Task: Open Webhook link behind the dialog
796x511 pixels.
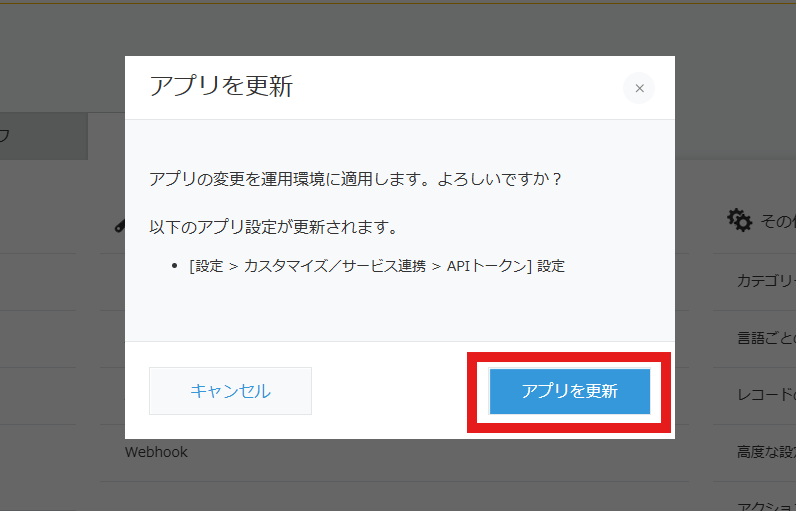Action: pyautogui.click(x=156, y=452)
